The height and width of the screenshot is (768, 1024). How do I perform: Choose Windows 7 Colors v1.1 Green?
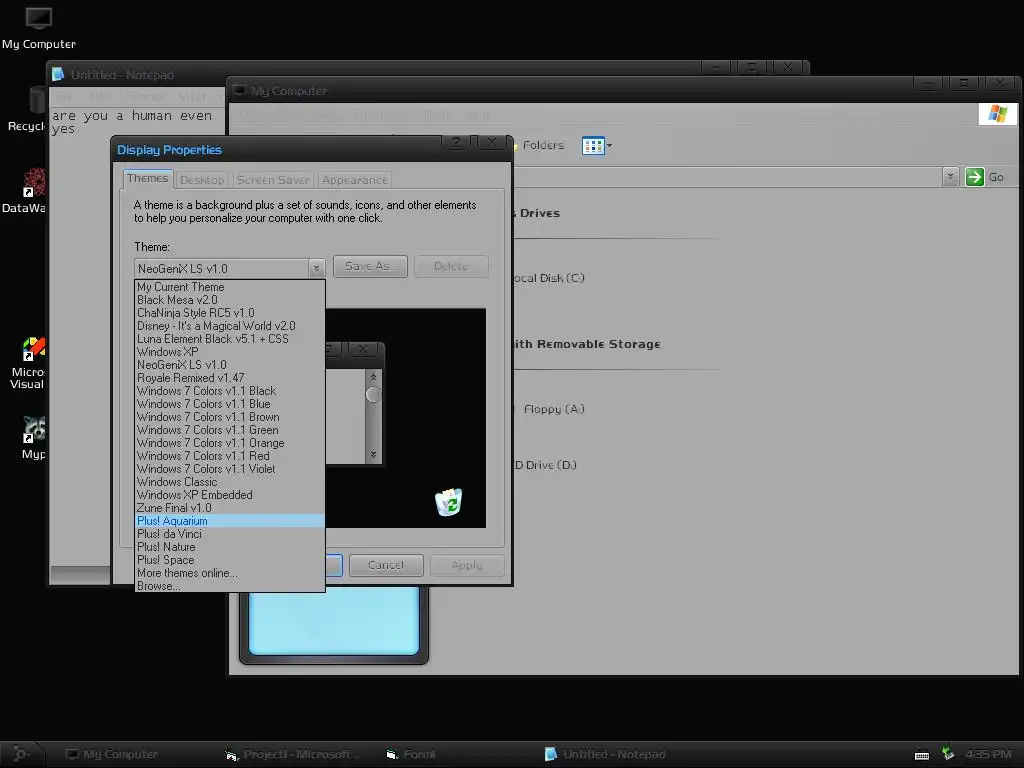point(230,430)
